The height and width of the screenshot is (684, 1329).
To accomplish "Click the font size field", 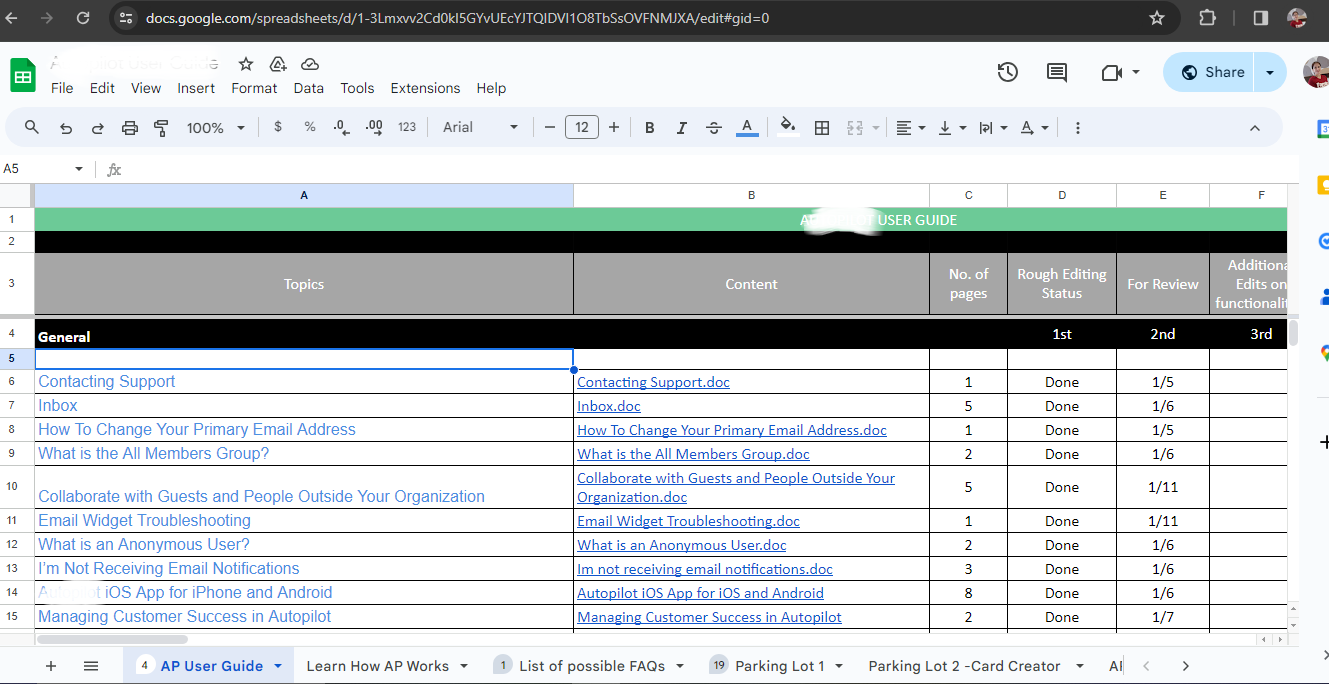I will [582, 127].
